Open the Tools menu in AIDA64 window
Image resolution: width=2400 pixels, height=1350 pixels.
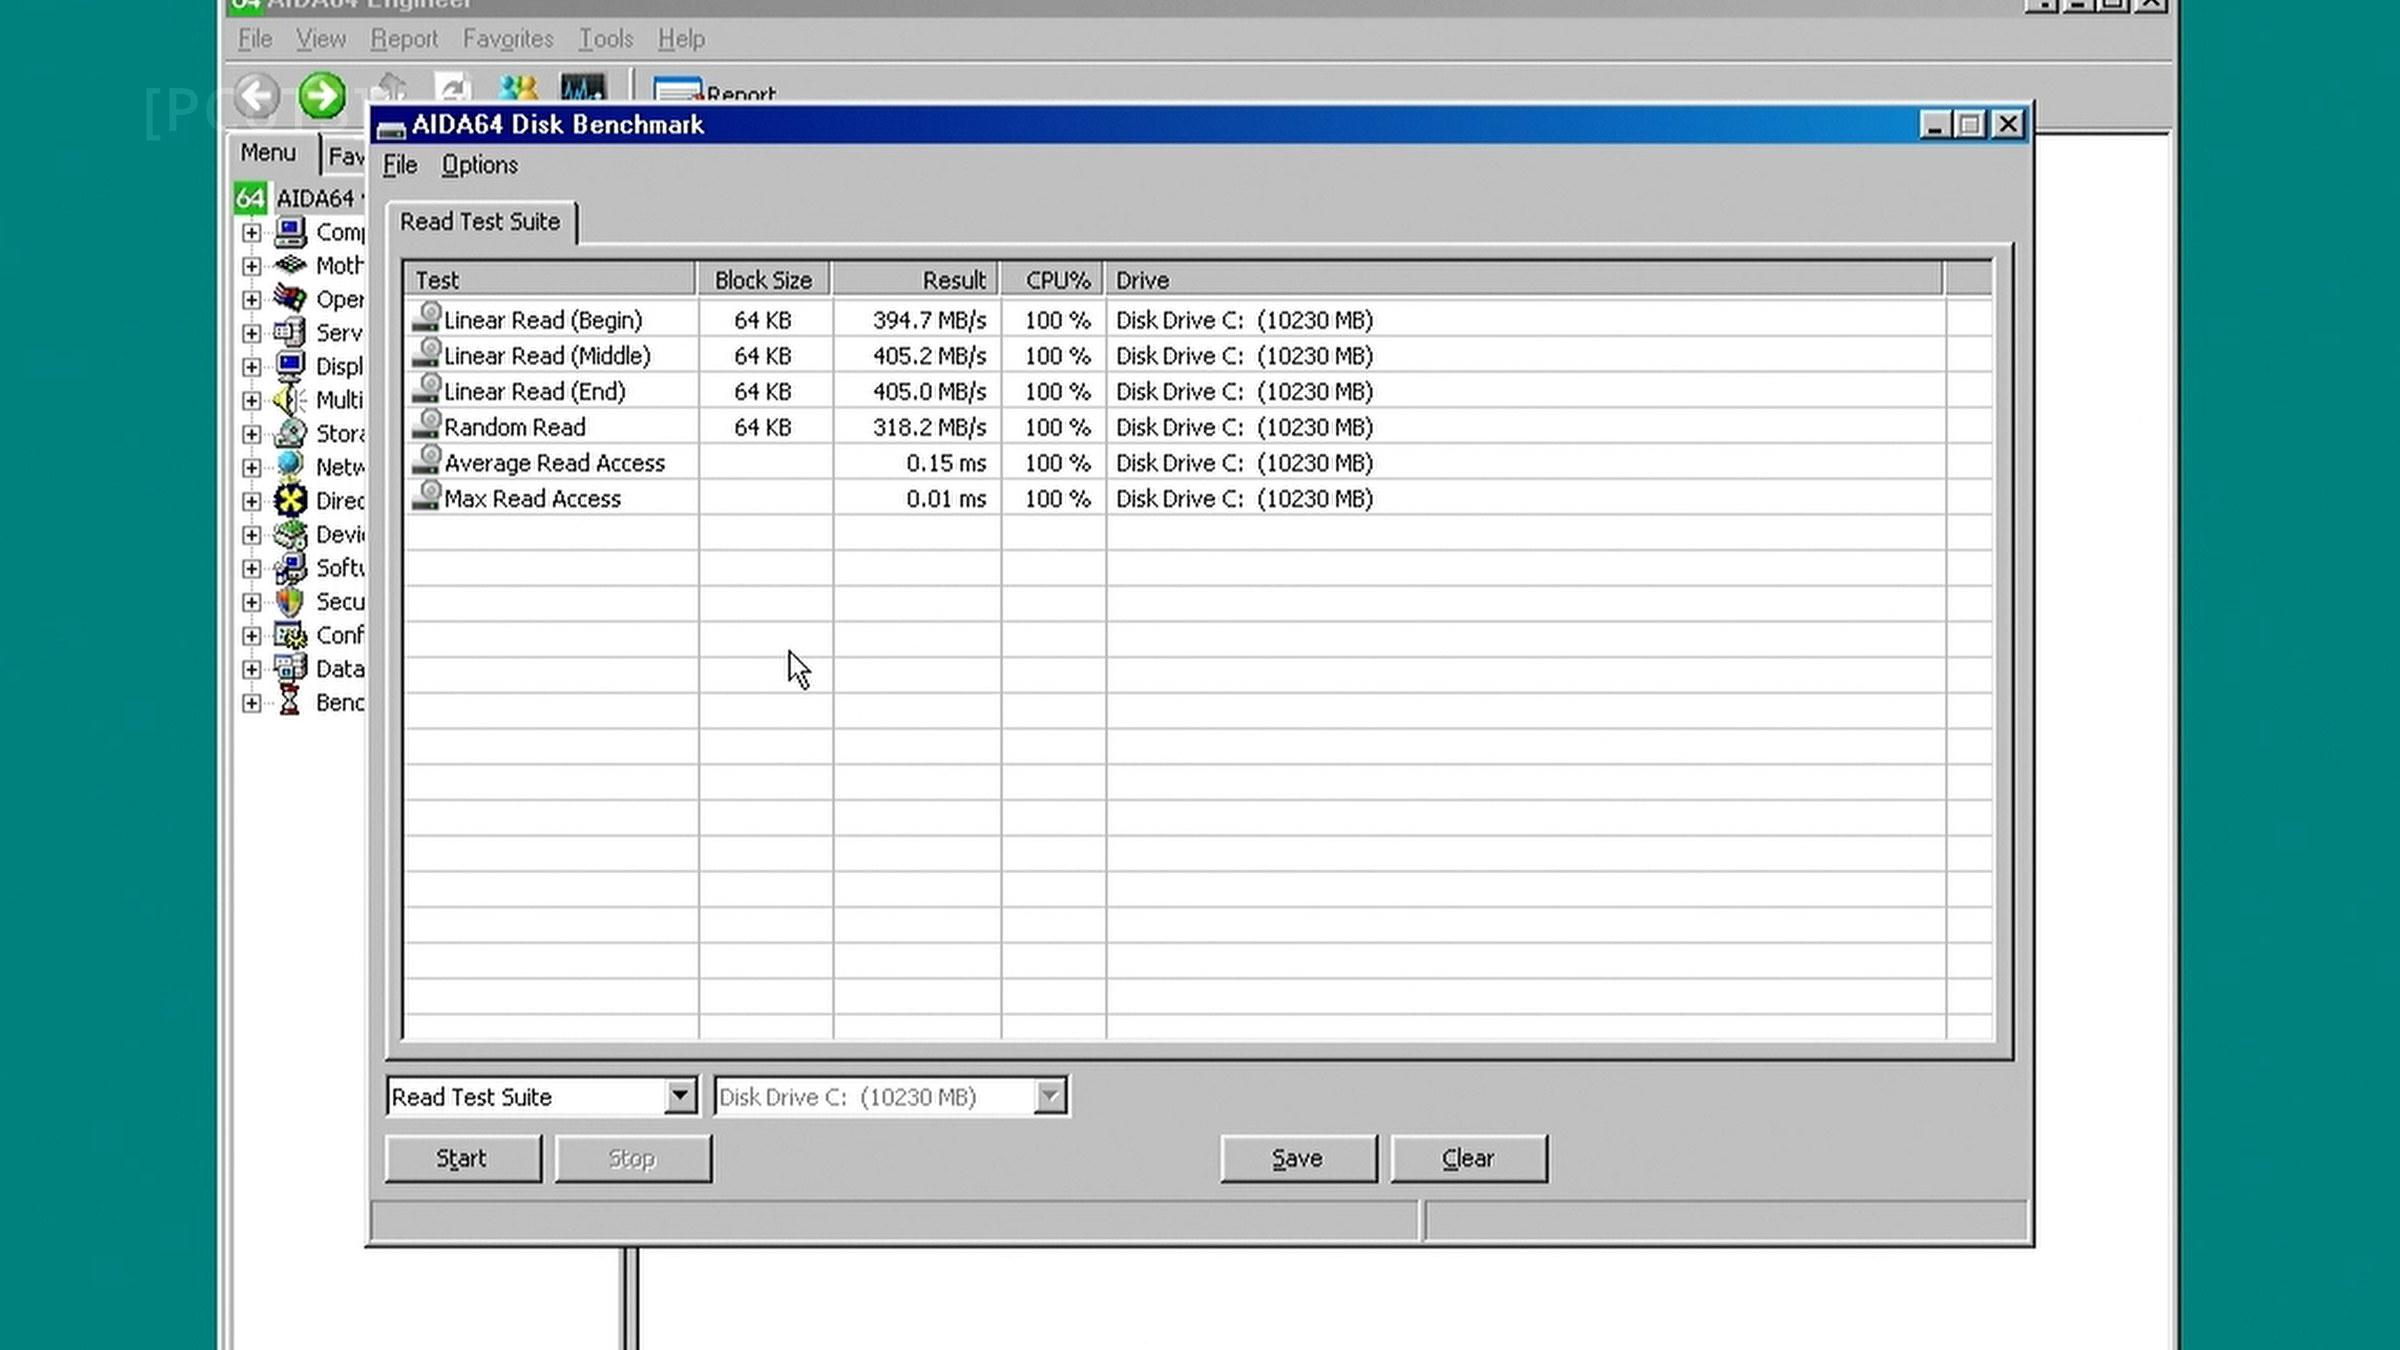tap(606, 39)
